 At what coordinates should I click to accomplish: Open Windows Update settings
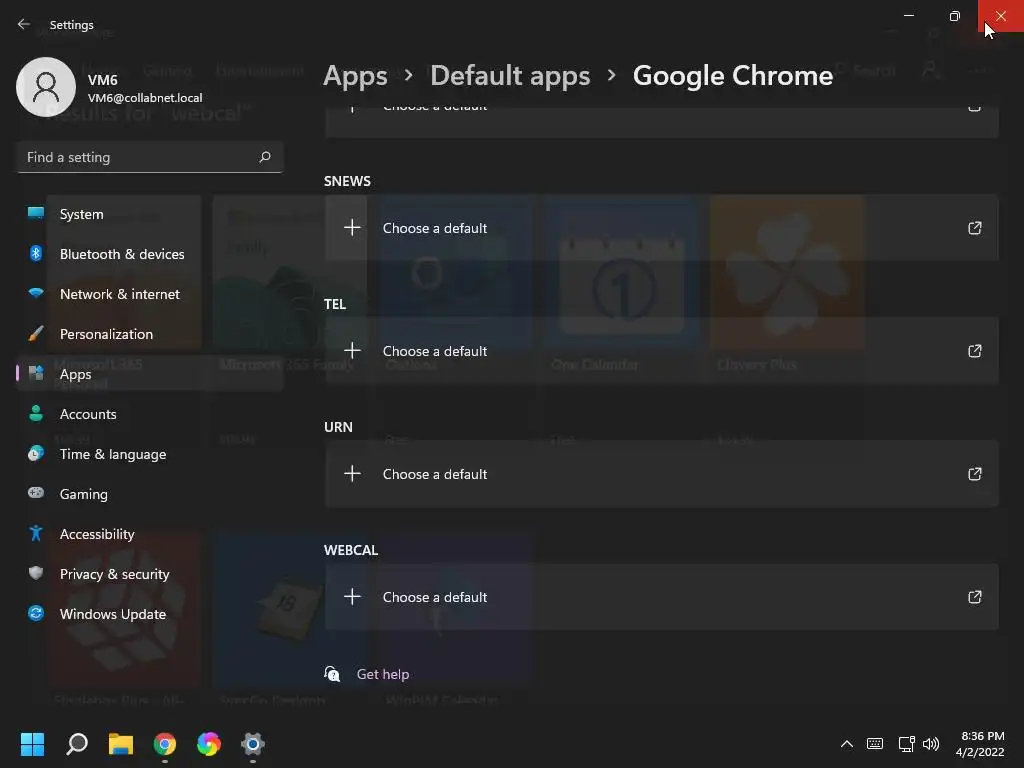point(150,614)
